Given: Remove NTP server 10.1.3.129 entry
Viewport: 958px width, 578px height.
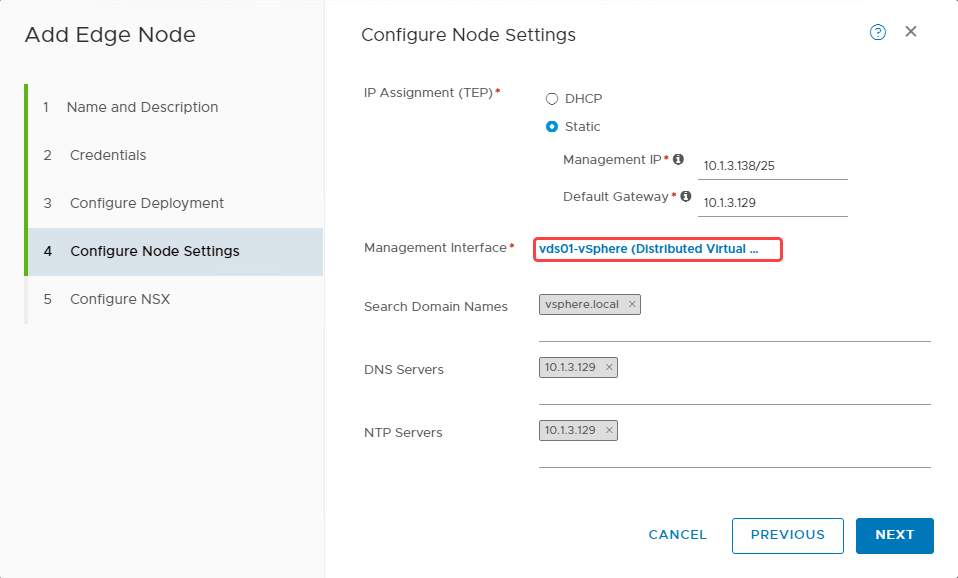Looking at the screenshot, I should click(x=609, y=430).
